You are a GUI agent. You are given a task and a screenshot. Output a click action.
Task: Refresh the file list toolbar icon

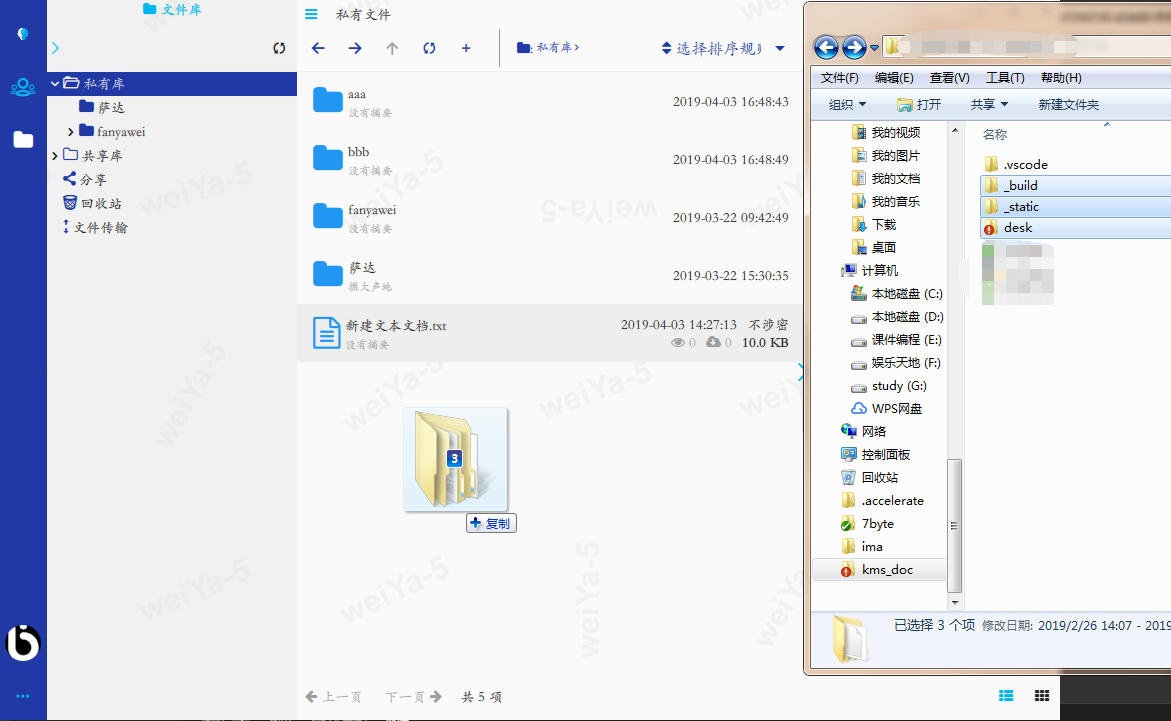click(429, 48)
